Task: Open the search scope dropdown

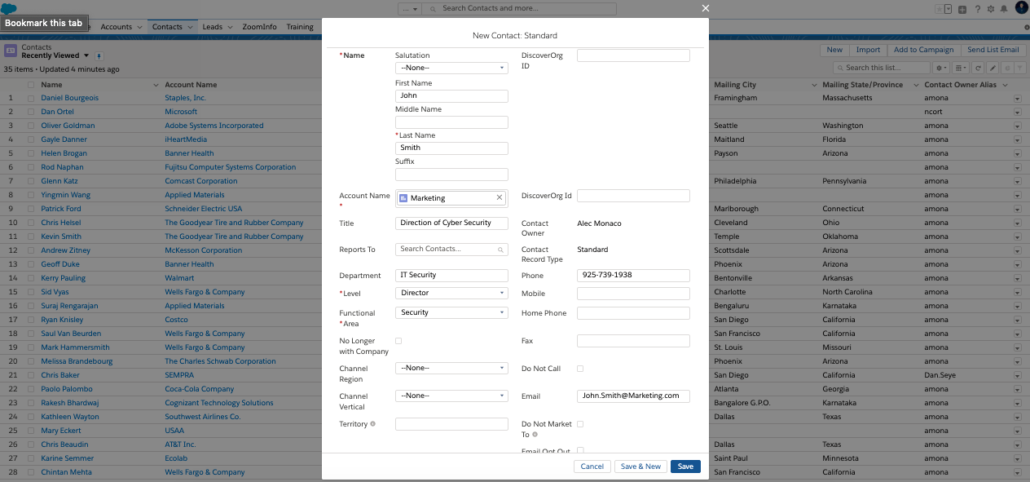Action: pos(409,9)
